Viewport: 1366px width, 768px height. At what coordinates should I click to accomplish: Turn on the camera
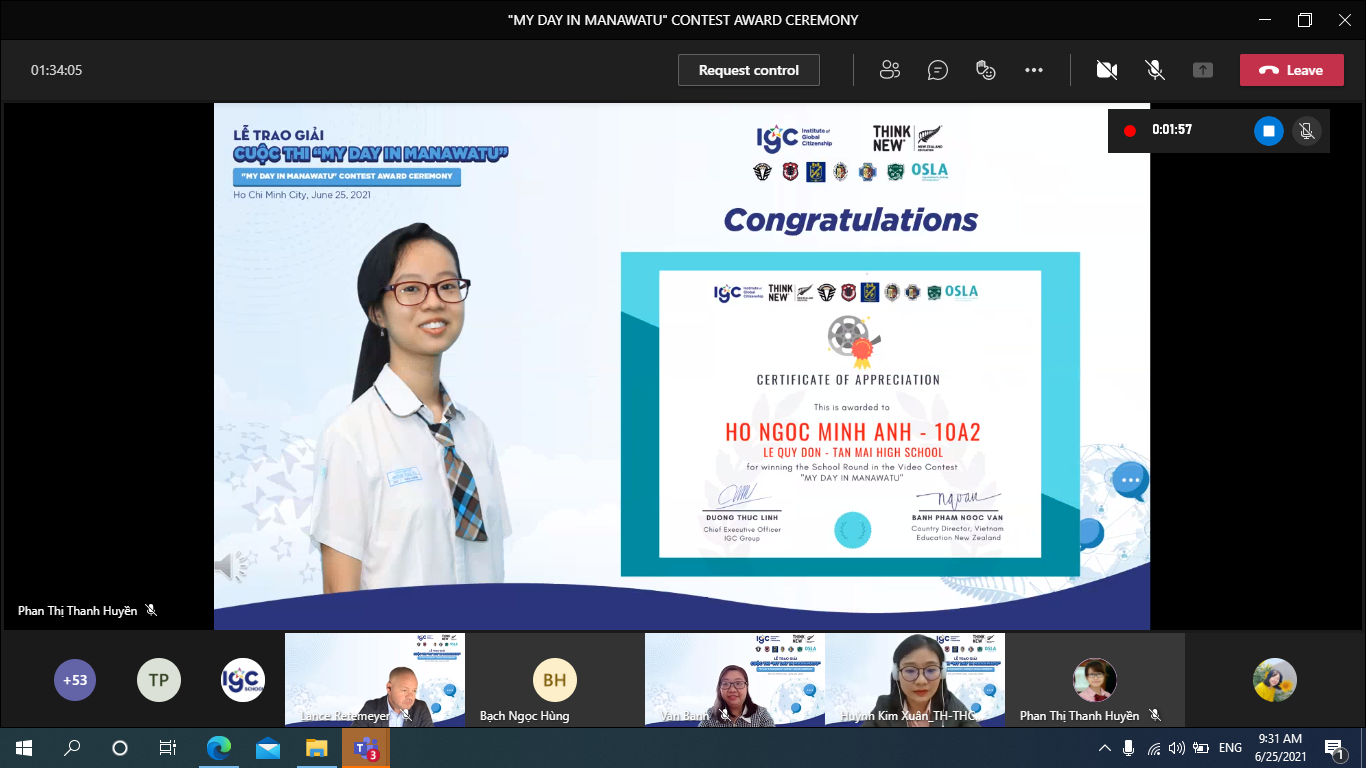point(1106,70)
